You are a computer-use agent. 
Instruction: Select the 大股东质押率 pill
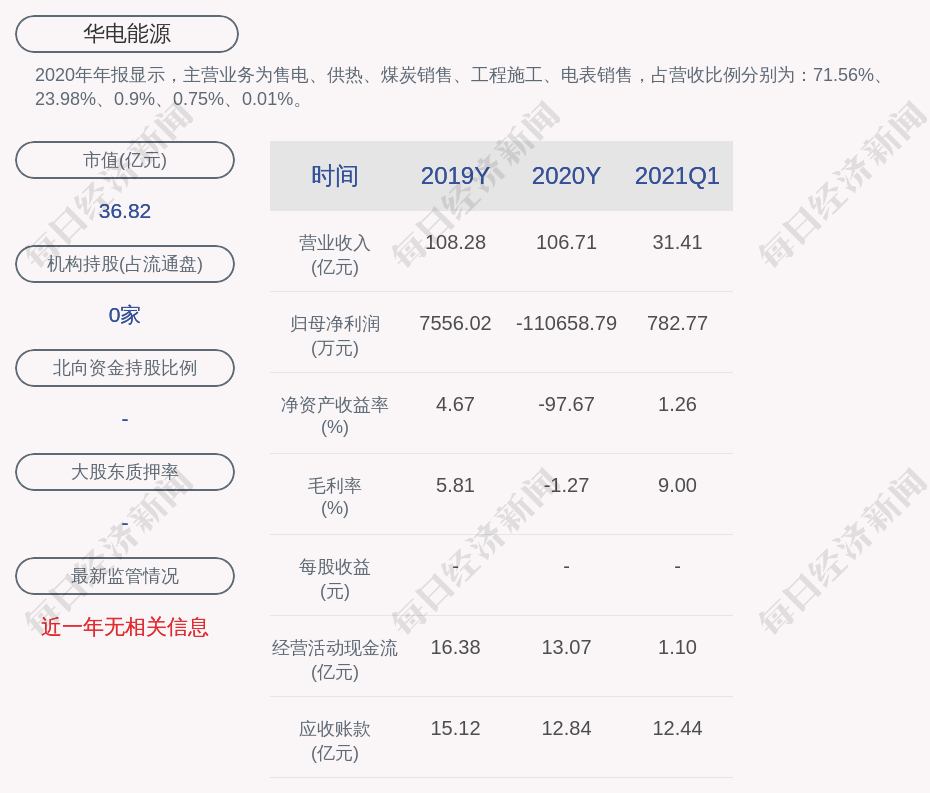125,472
